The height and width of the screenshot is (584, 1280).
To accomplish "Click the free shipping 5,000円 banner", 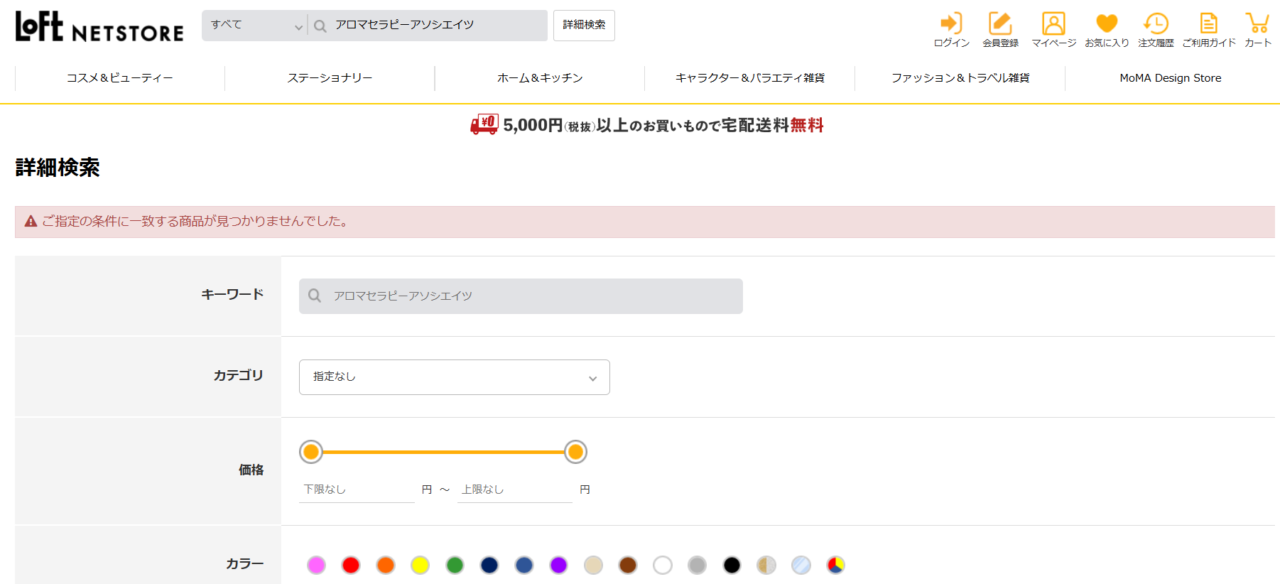I will 647,125.
